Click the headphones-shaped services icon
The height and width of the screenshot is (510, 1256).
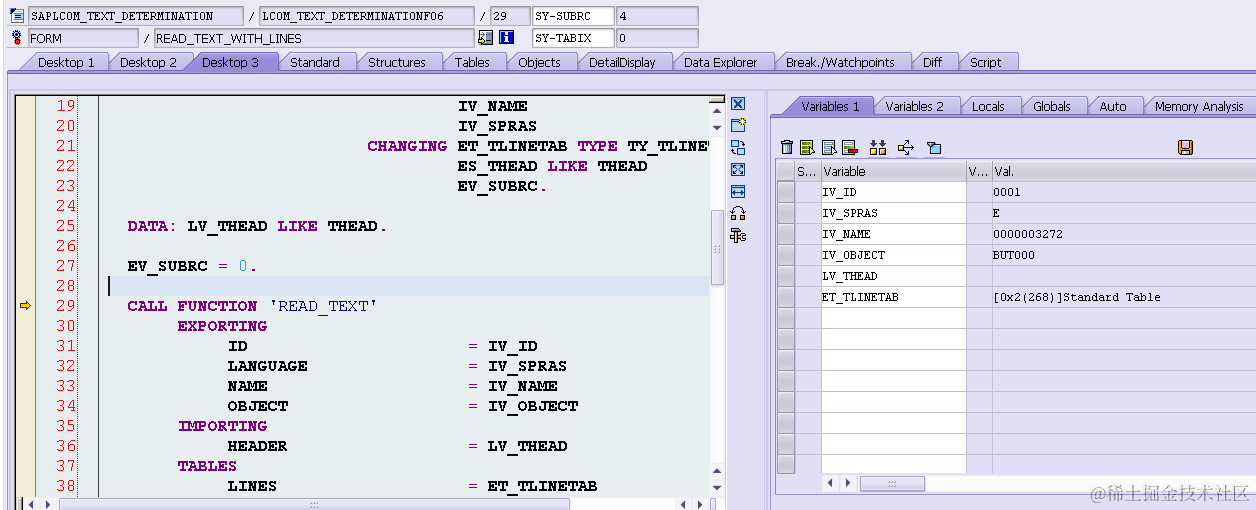coord(738,214)
